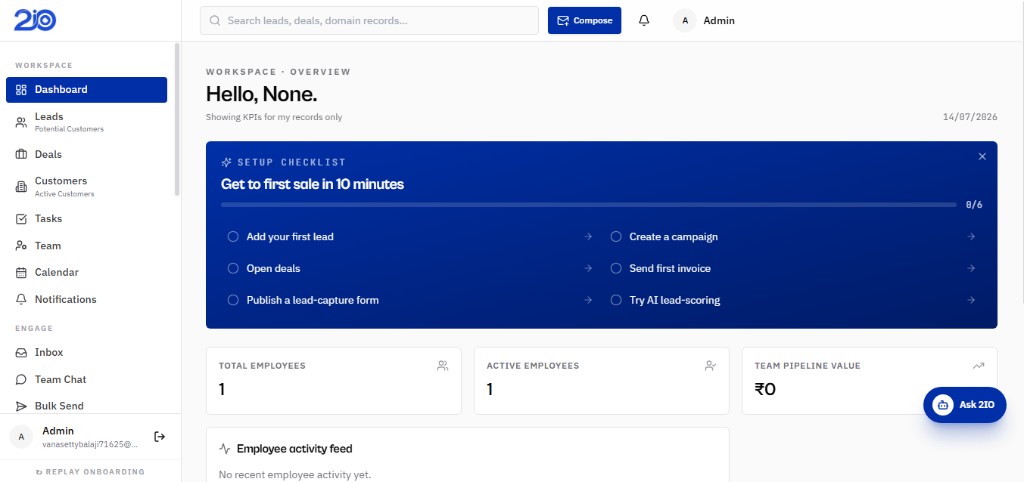Click the Admin avatar in the top bar
This screenshot has width=1024, height=482.
[x=684, y=20]
